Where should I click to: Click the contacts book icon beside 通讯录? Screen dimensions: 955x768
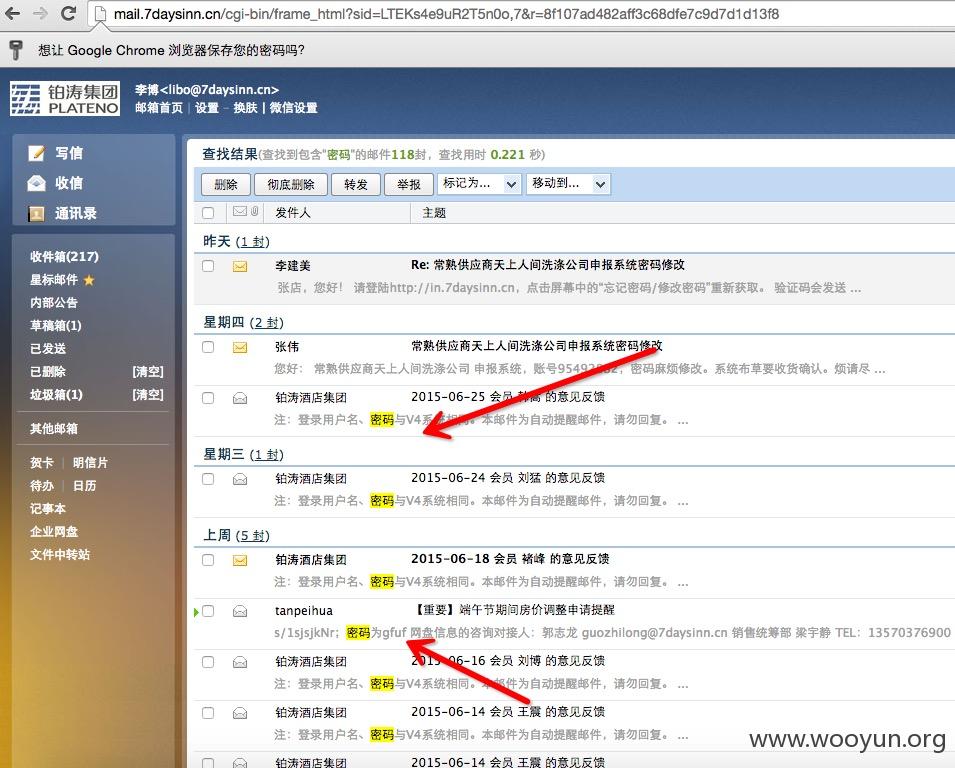[37, 213]
